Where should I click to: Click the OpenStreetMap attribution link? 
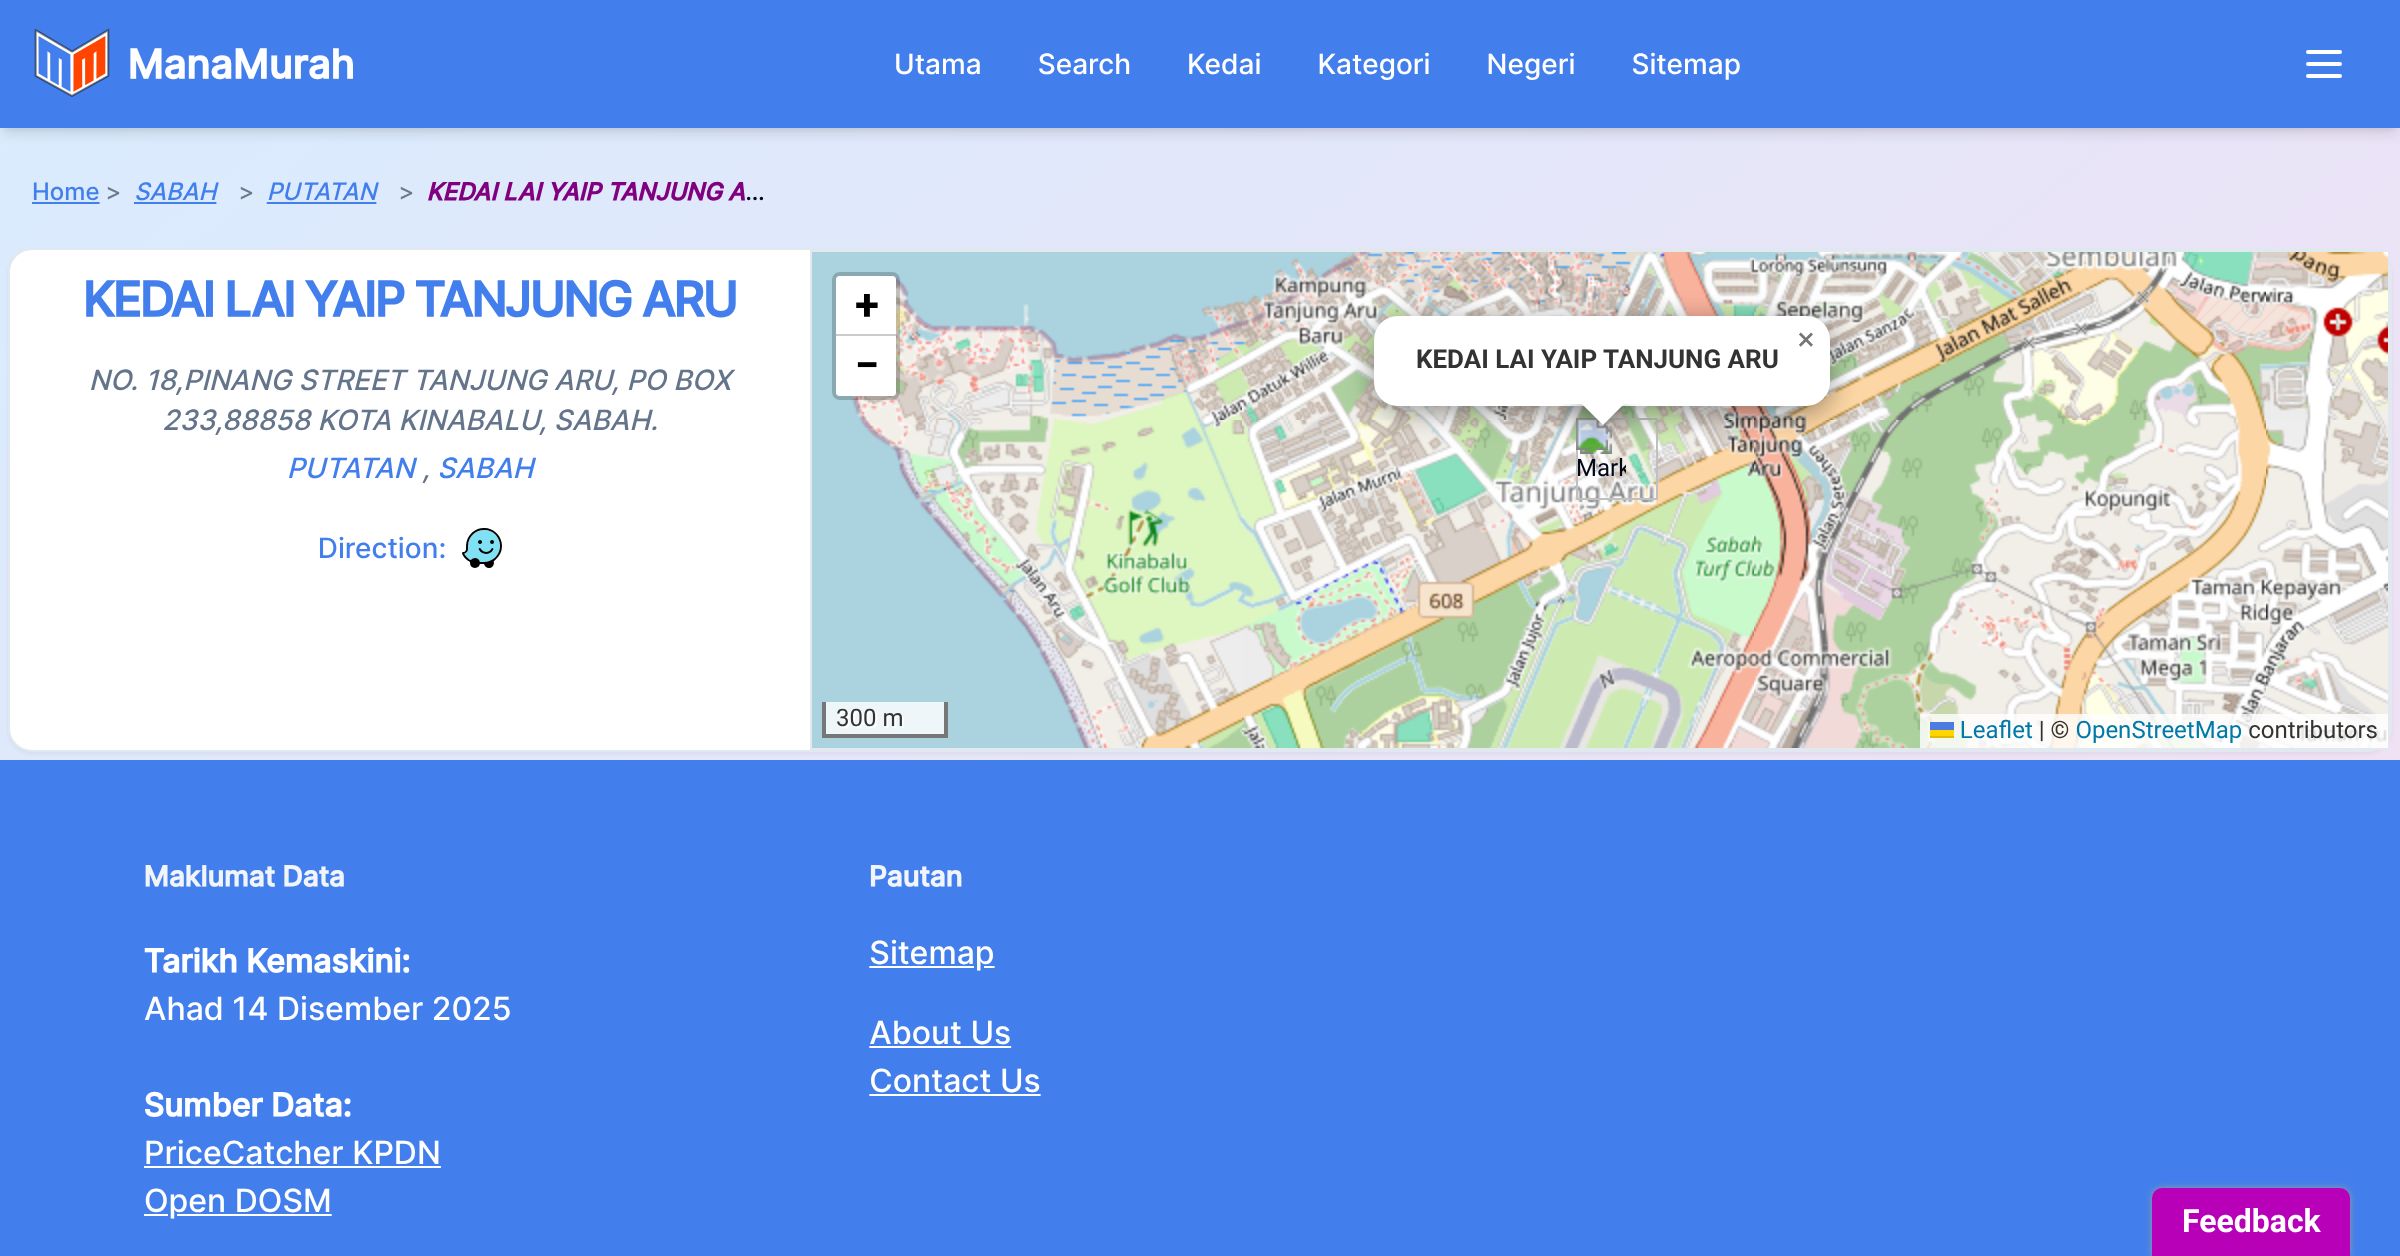(x=2157, y=730)
